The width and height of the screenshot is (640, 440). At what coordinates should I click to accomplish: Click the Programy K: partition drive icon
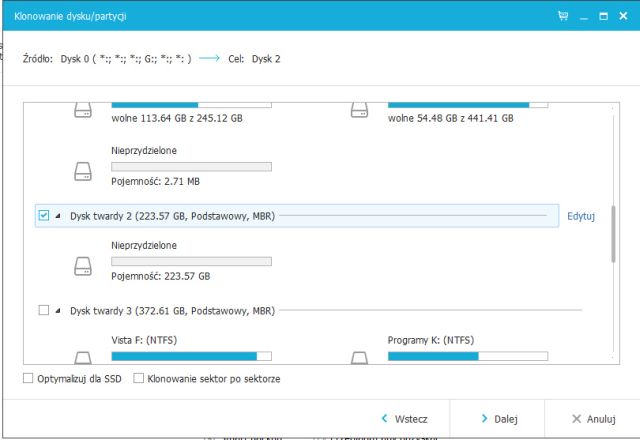coord(359,356)
